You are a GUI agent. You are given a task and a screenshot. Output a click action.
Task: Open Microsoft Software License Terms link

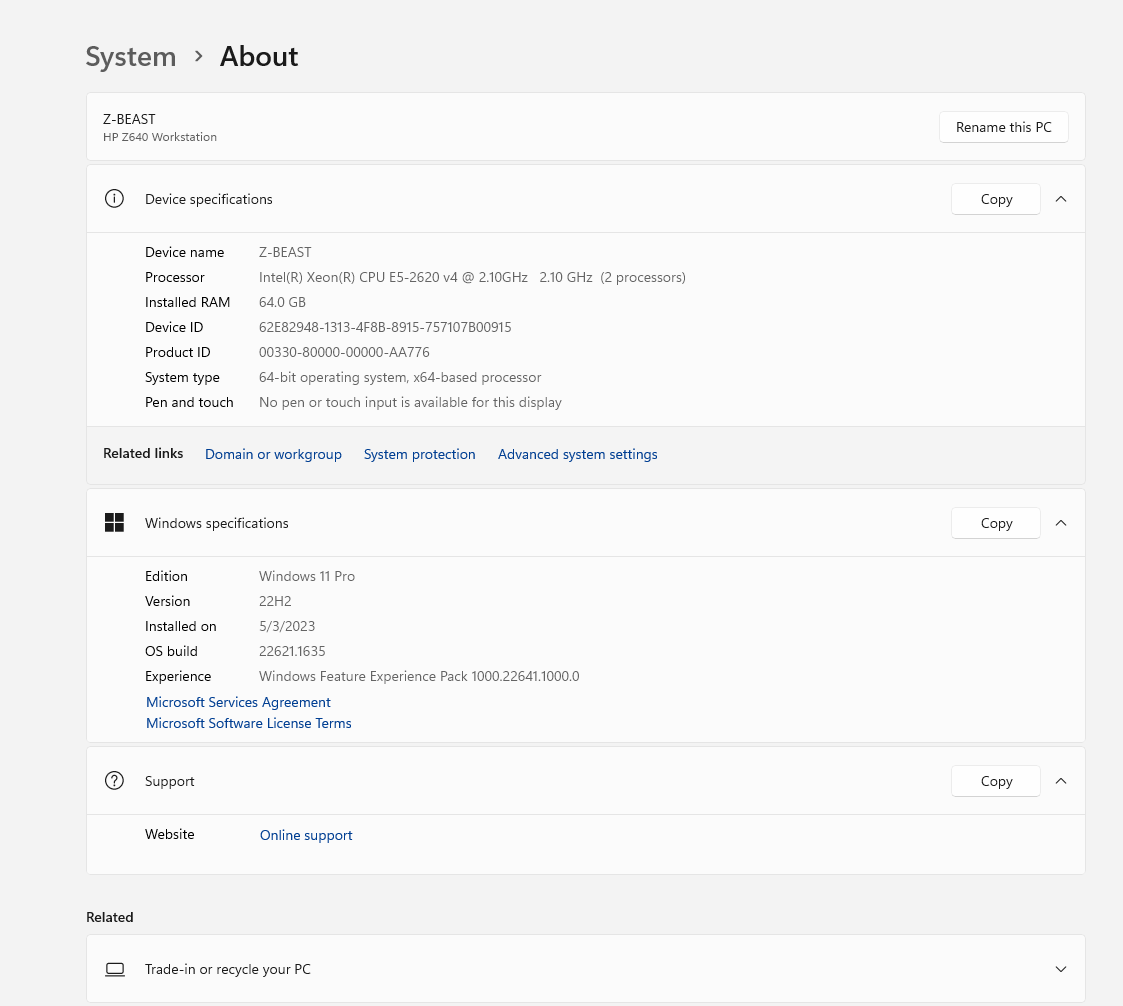[x=249, y=723]
